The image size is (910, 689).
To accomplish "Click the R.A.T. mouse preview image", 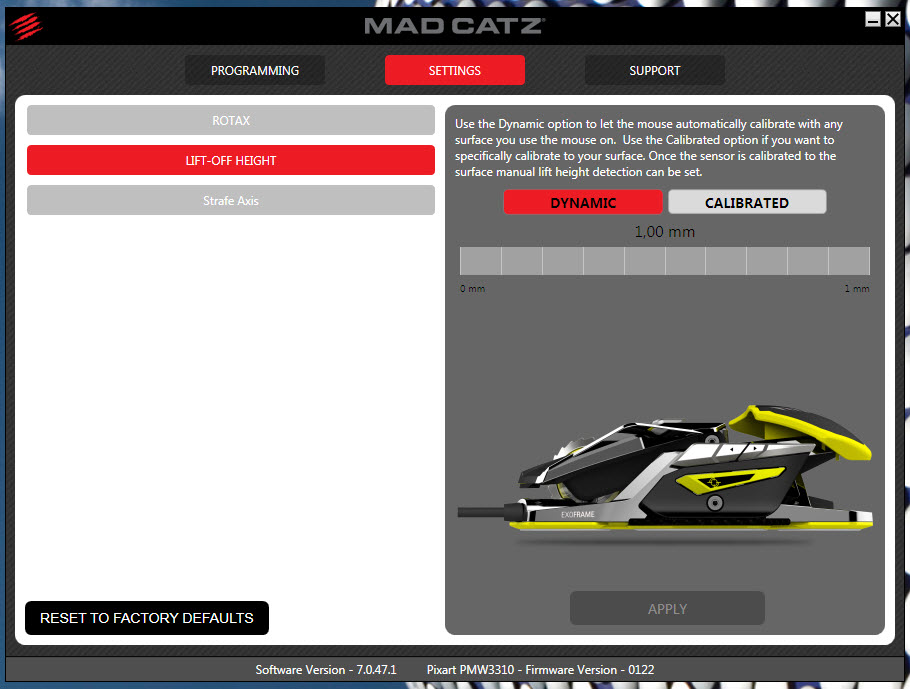I will [x=665, y=475].
